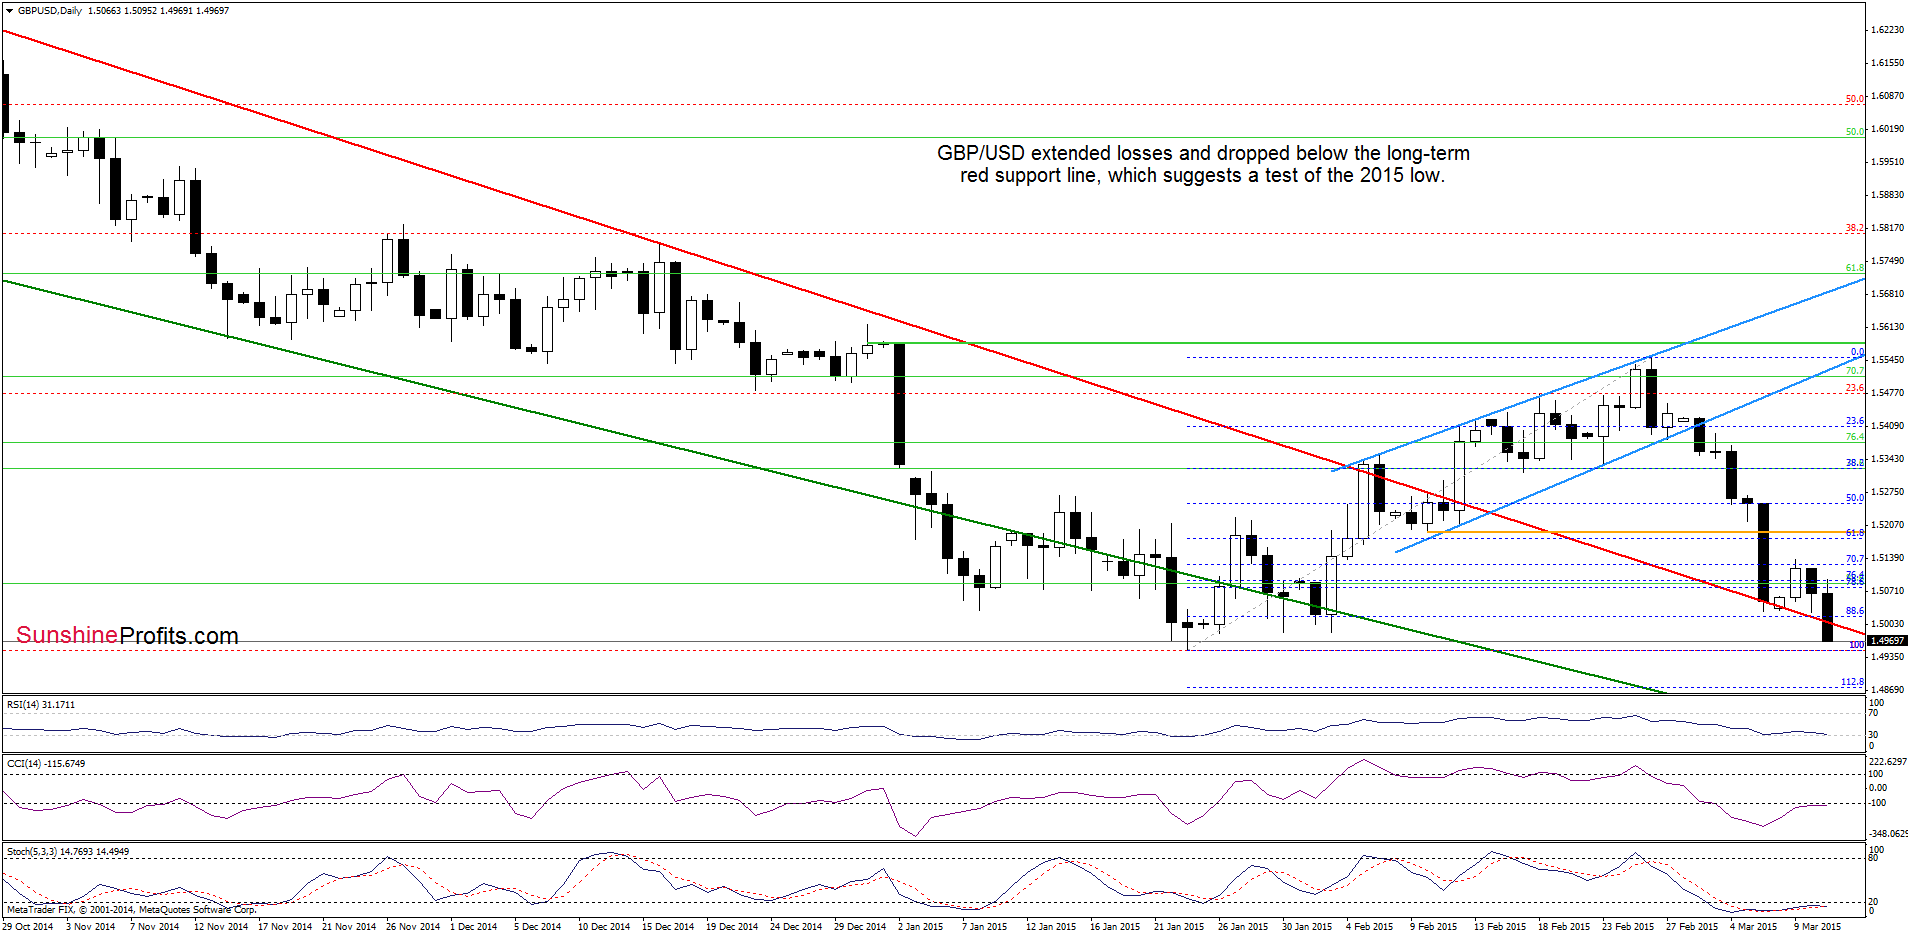Screen dimensions: 1908x935
Task: Select the 0.0 Fibonacci level label
Action: (1857, 352)
